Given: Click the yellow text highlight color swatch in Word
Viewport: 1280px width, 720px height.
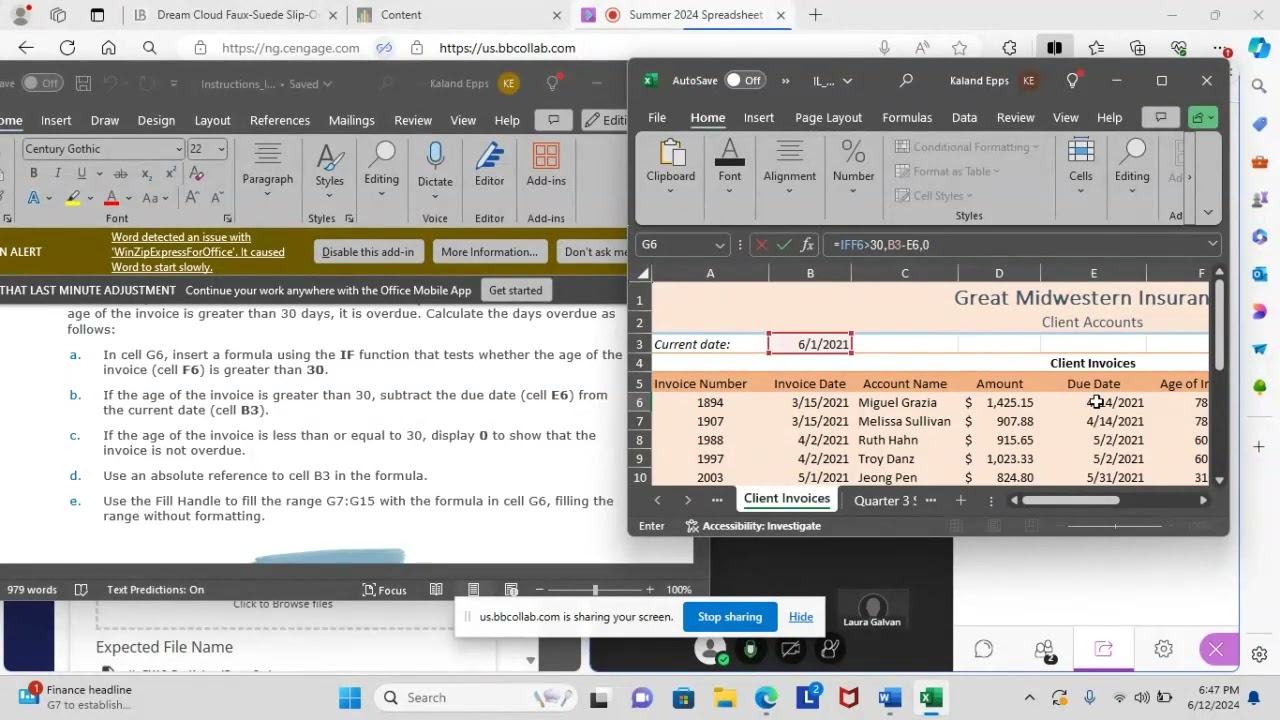Looking at the screenshot, I should click(73, 198).
